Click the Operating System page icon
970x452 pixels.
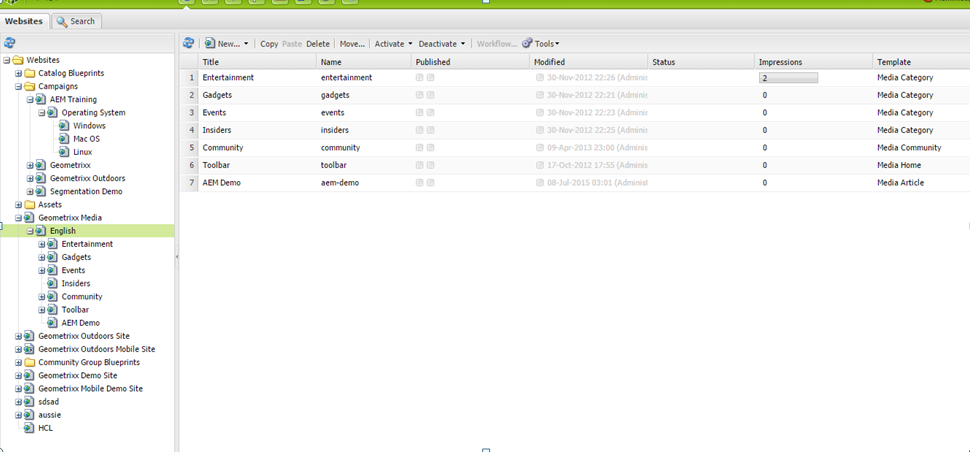(53, 113)
